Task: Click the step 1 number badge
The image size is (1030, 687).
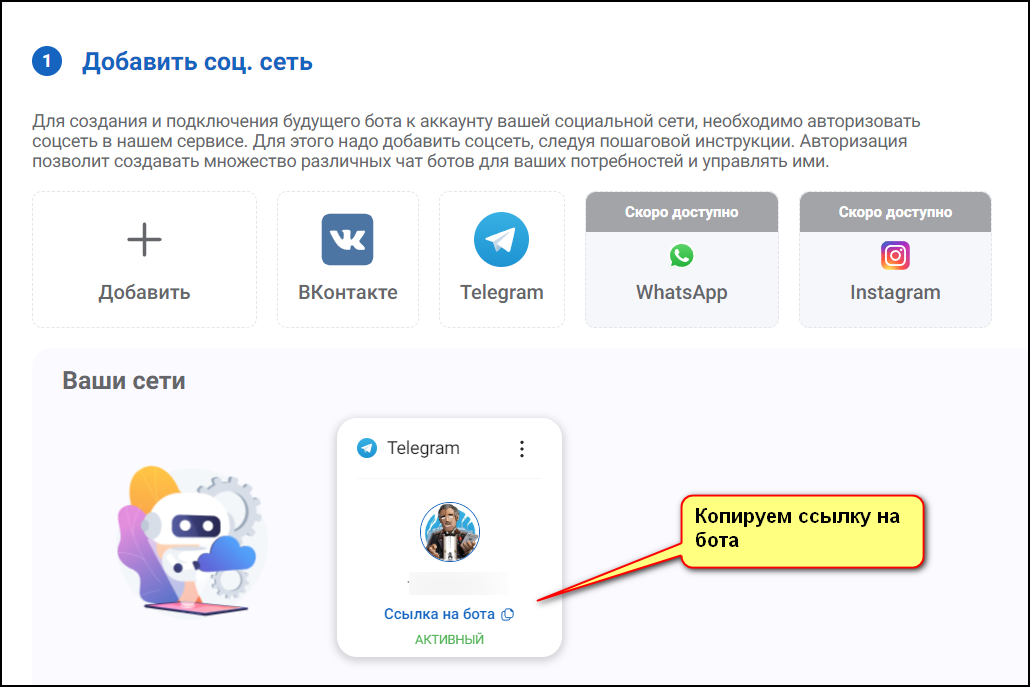Action: click(x=47, y=62)
